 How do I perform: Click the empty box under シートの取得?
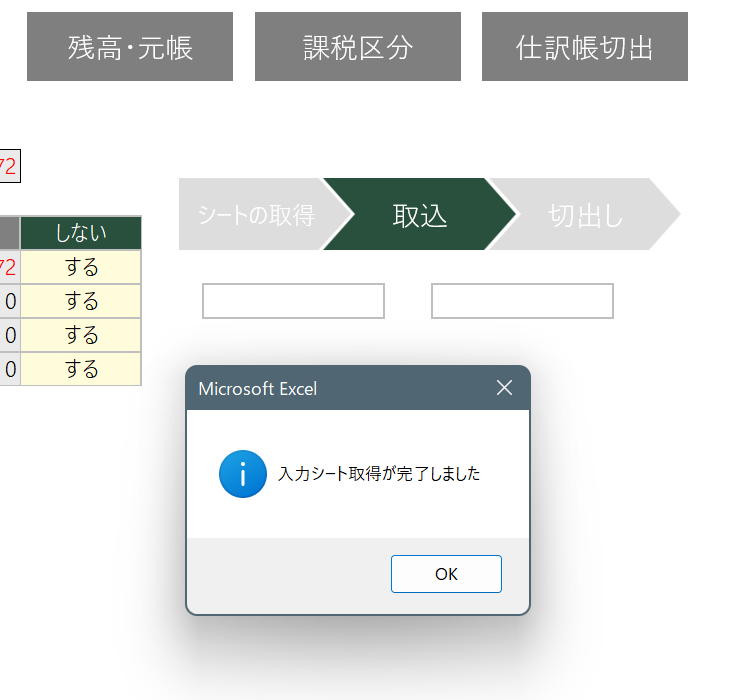click(293, 301)
